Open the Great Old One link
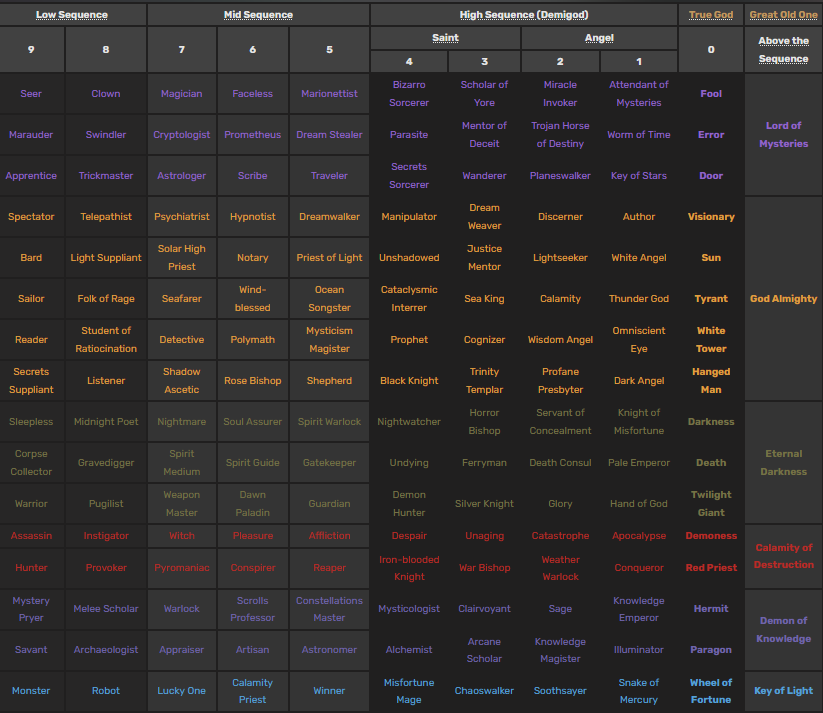 (783, 15)
